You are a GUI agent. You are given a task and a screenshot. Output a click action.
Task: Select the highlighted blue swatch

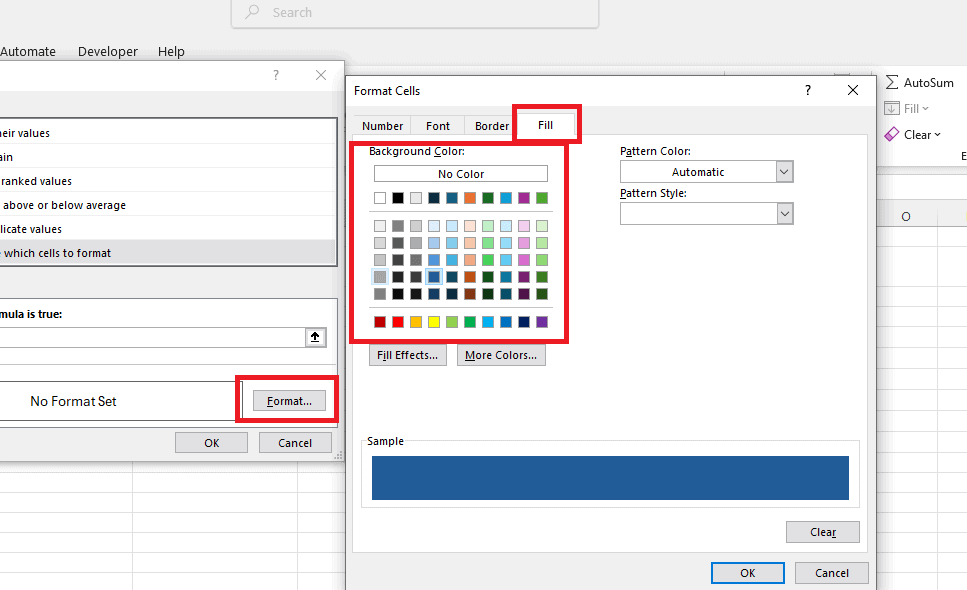(x=434, y=277)
